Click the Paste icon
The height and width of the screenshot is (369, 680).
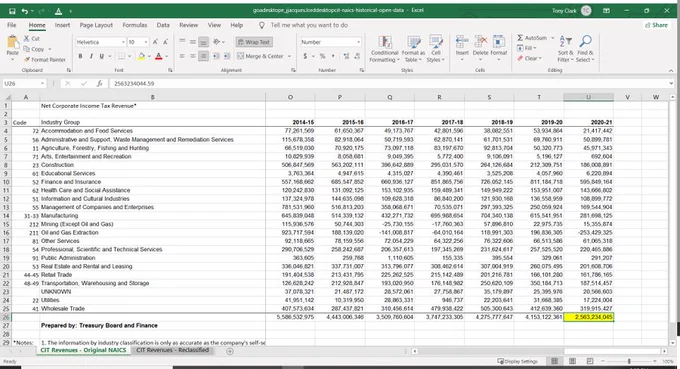coord(13,42)
